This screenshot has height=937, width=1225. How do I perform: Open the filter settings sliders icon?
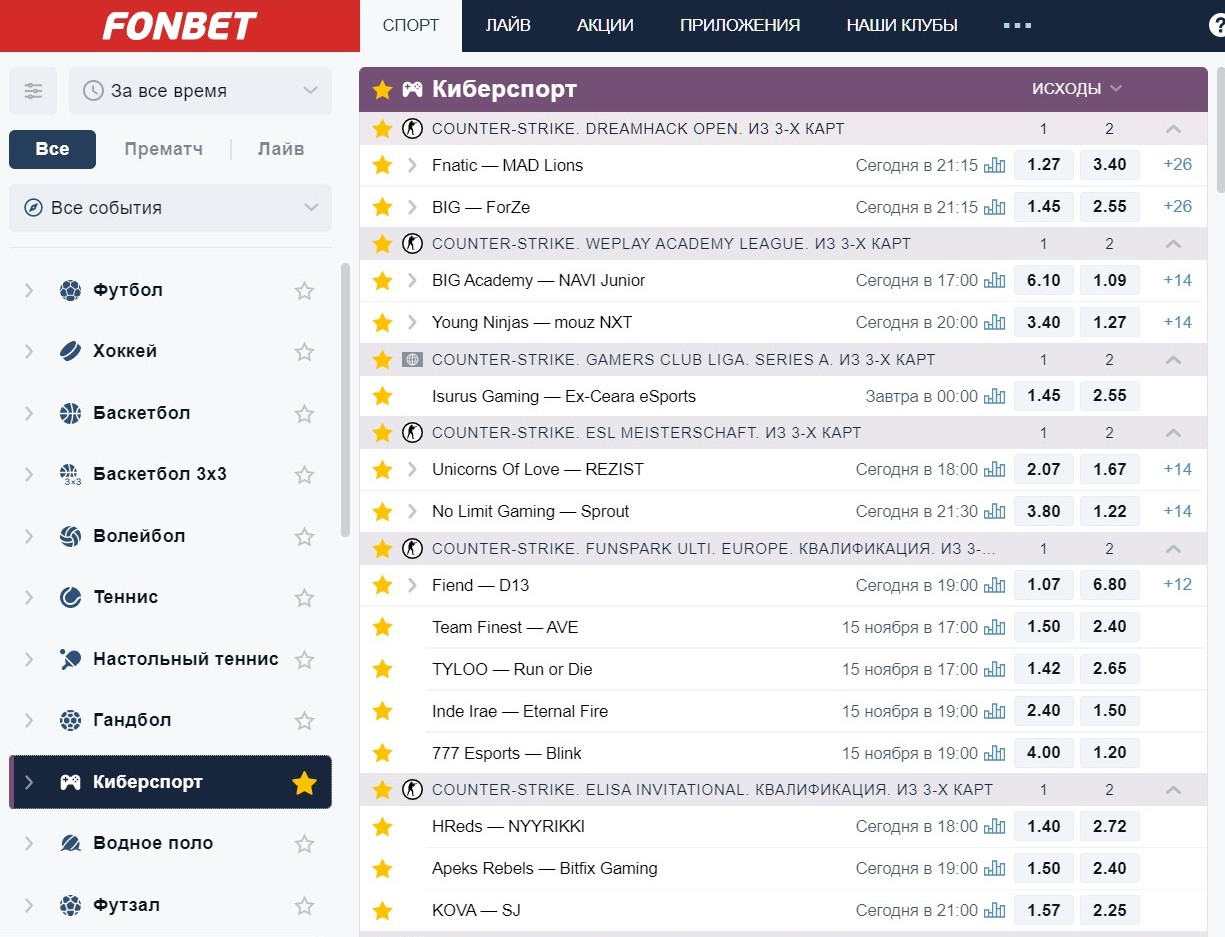tap(33, 91)
